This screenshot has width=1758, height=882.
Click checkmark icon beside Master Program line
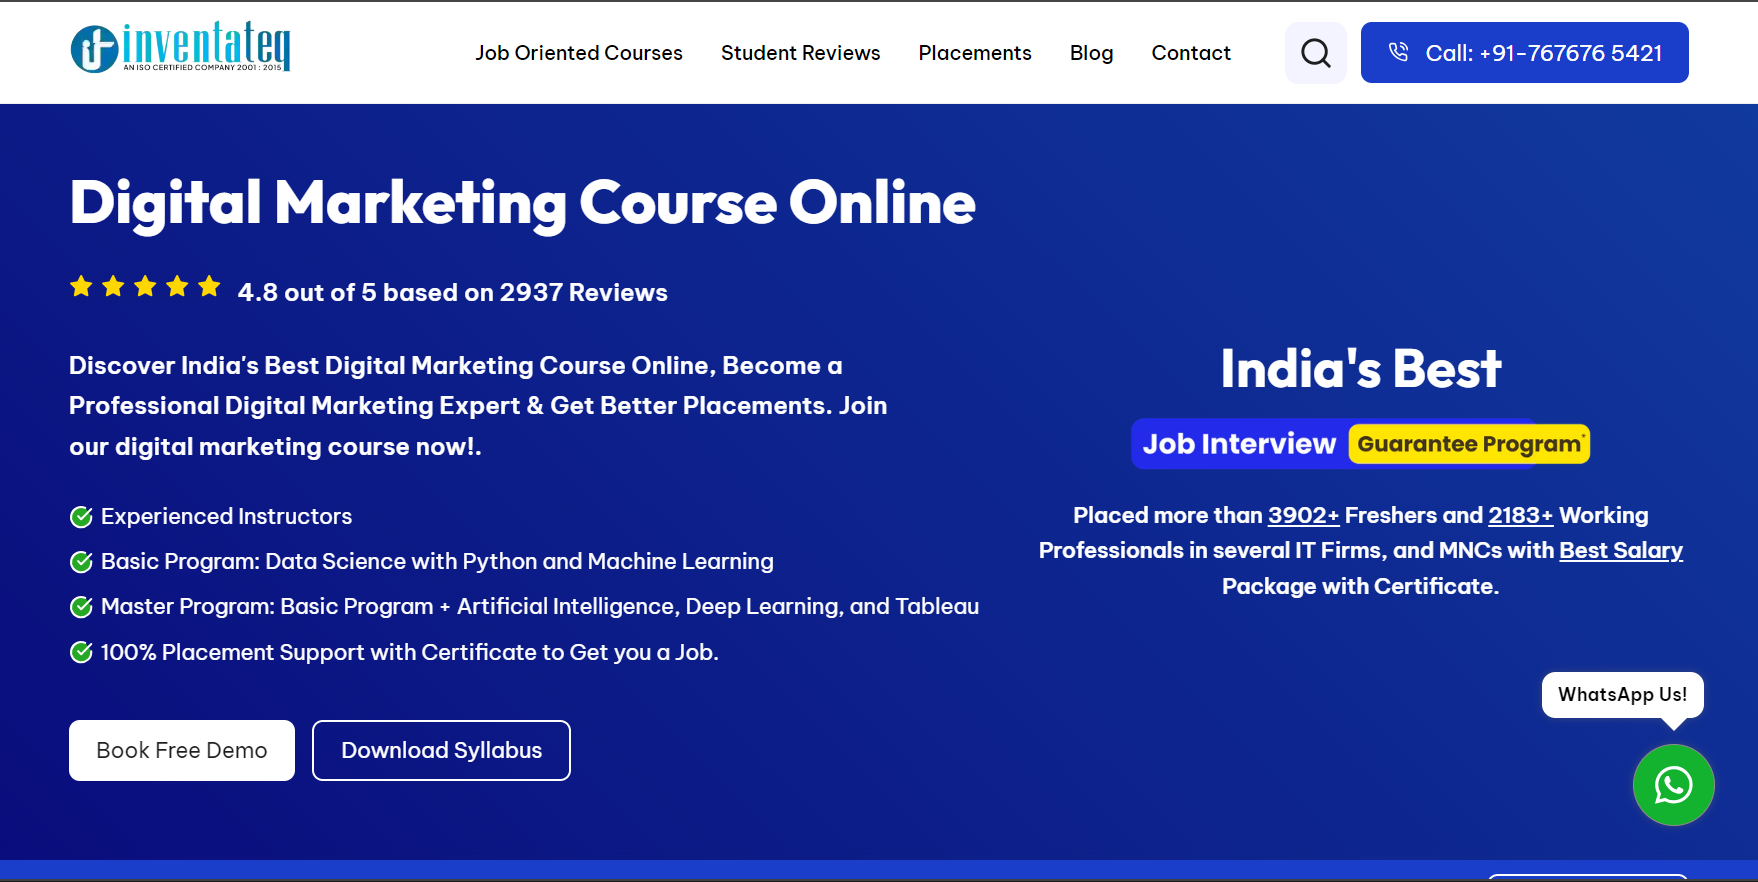[x=81, y=607]
